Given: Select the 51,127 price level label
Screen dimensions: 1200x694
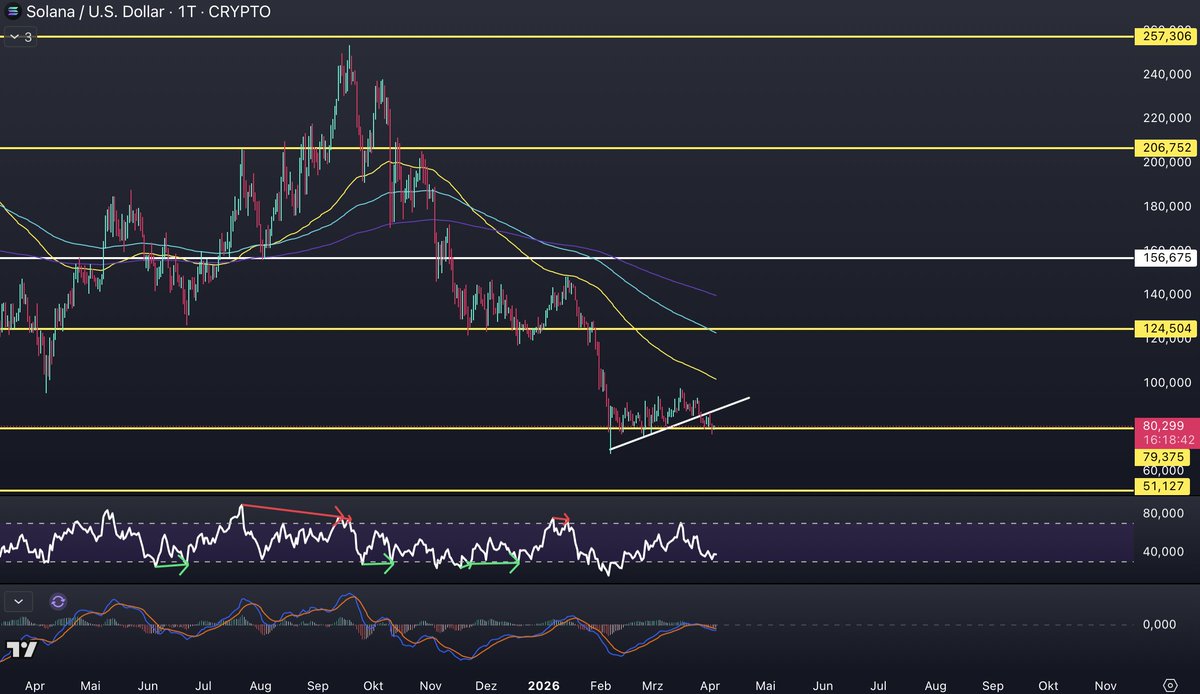Looking at the screenshot, I should click(1165, 486).
